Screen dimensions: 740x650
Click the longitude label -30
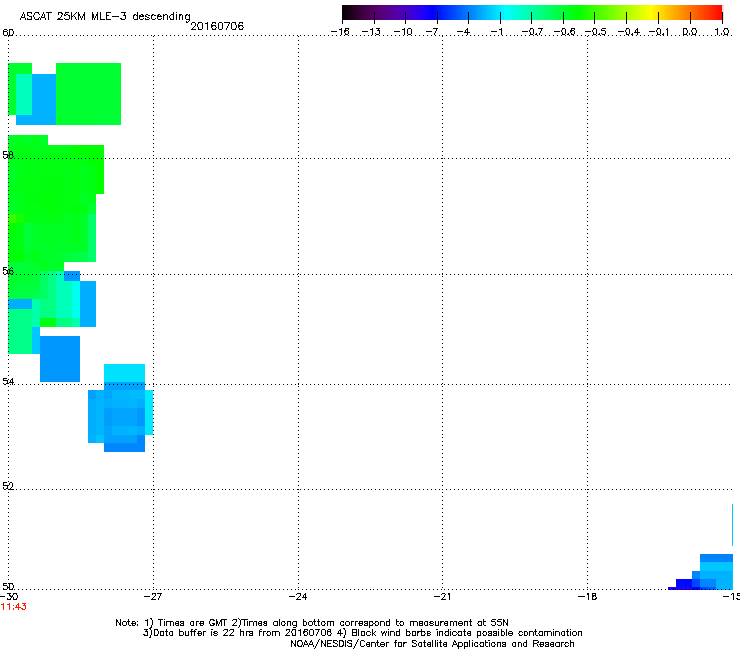point(9,597)
